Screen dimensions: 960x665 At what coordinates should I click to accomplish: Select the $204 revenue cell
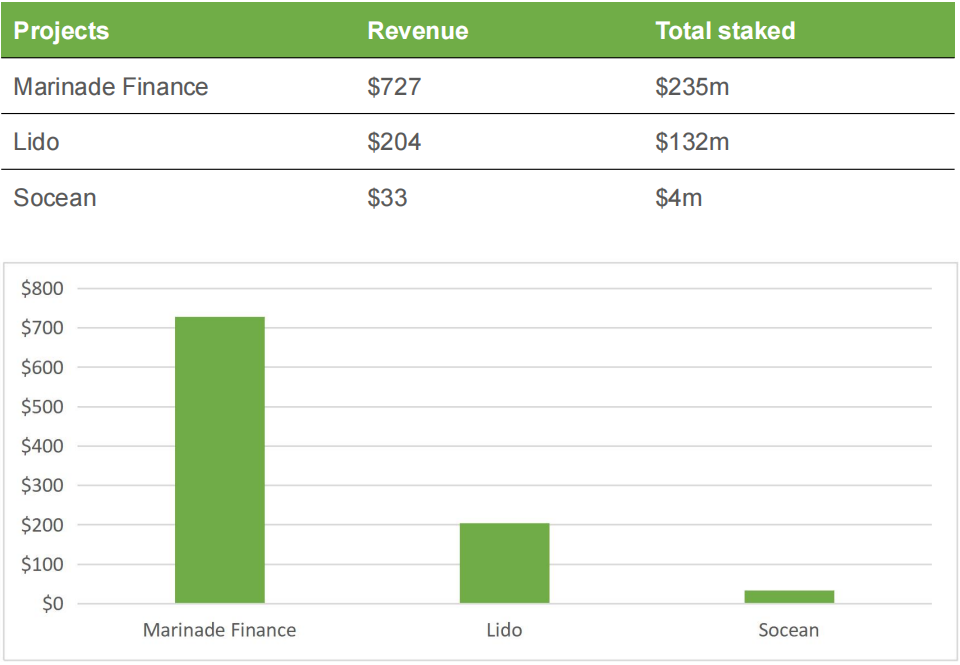pos(394,141)
